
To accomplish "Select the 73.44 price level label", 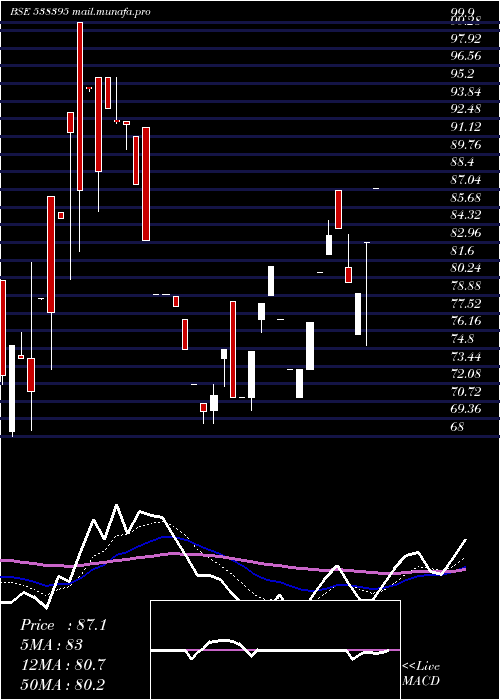I will click(466, 357).
